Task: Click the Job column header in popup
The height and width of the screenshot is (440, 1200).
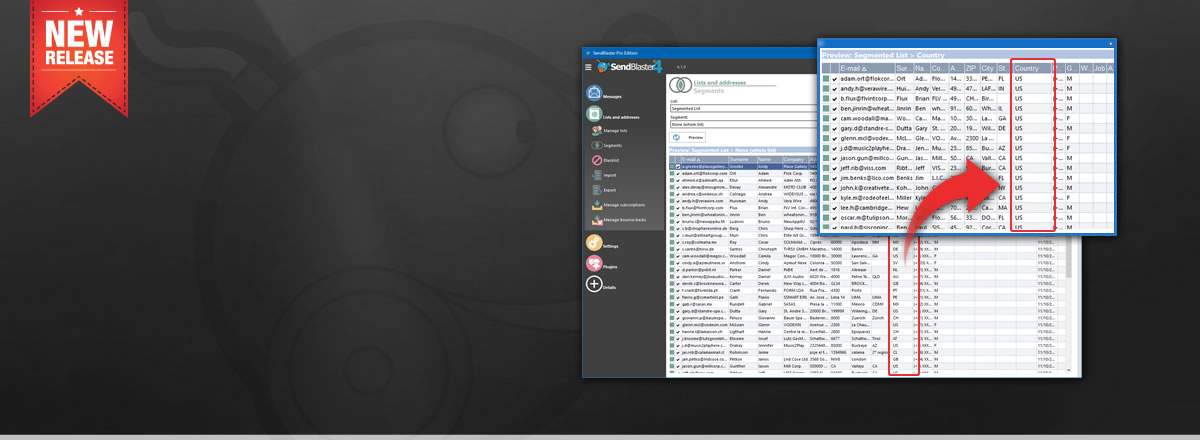Action: point(1100,68)
